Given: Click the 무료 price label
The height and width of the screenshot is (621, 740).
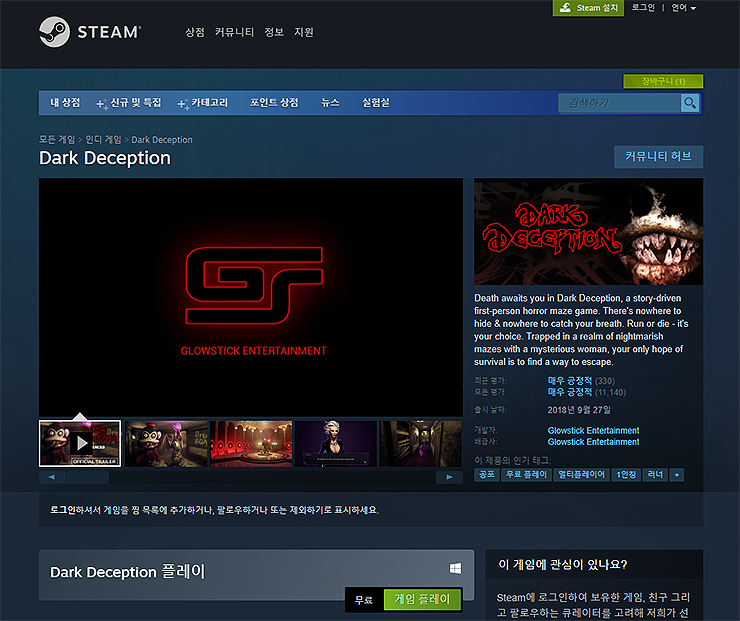Looking at the screenshot, I should click(x=363, y=600).
